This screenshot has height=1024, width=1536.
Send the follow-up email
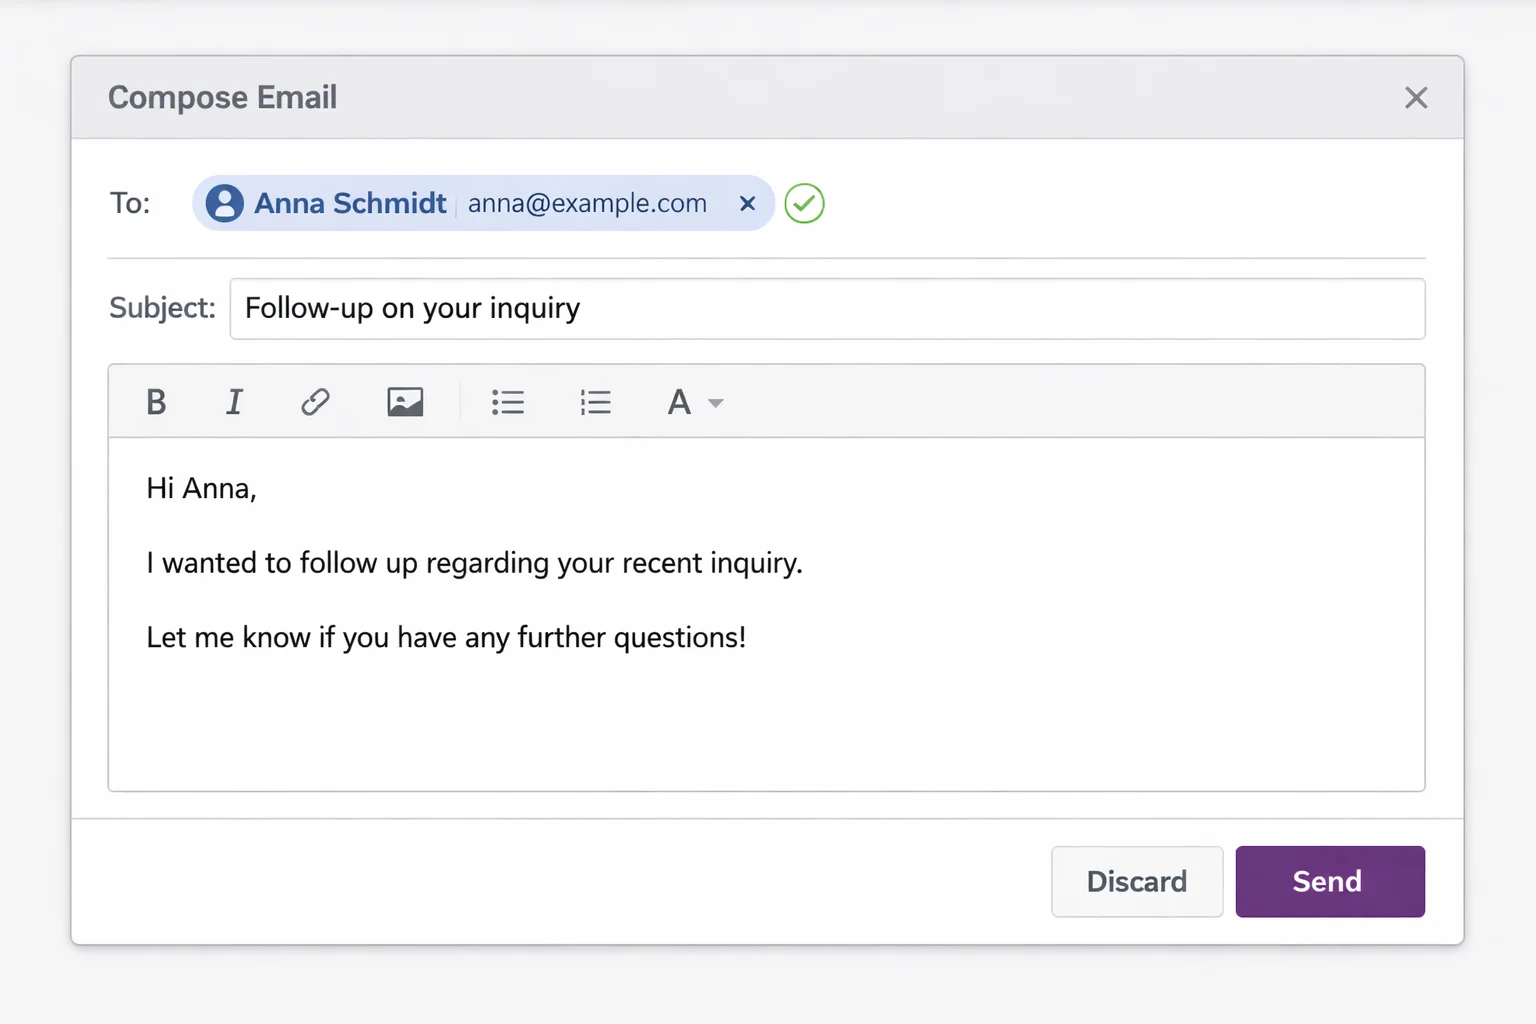[1329, 881]
